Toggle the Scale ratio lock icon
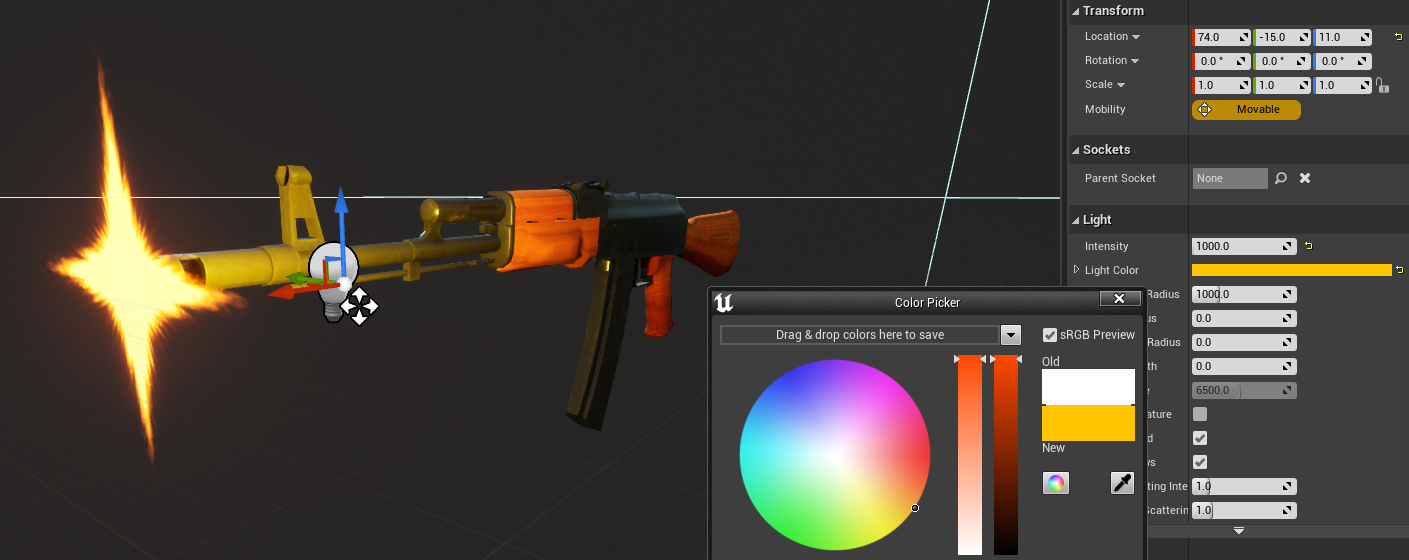 point(1382,85)
